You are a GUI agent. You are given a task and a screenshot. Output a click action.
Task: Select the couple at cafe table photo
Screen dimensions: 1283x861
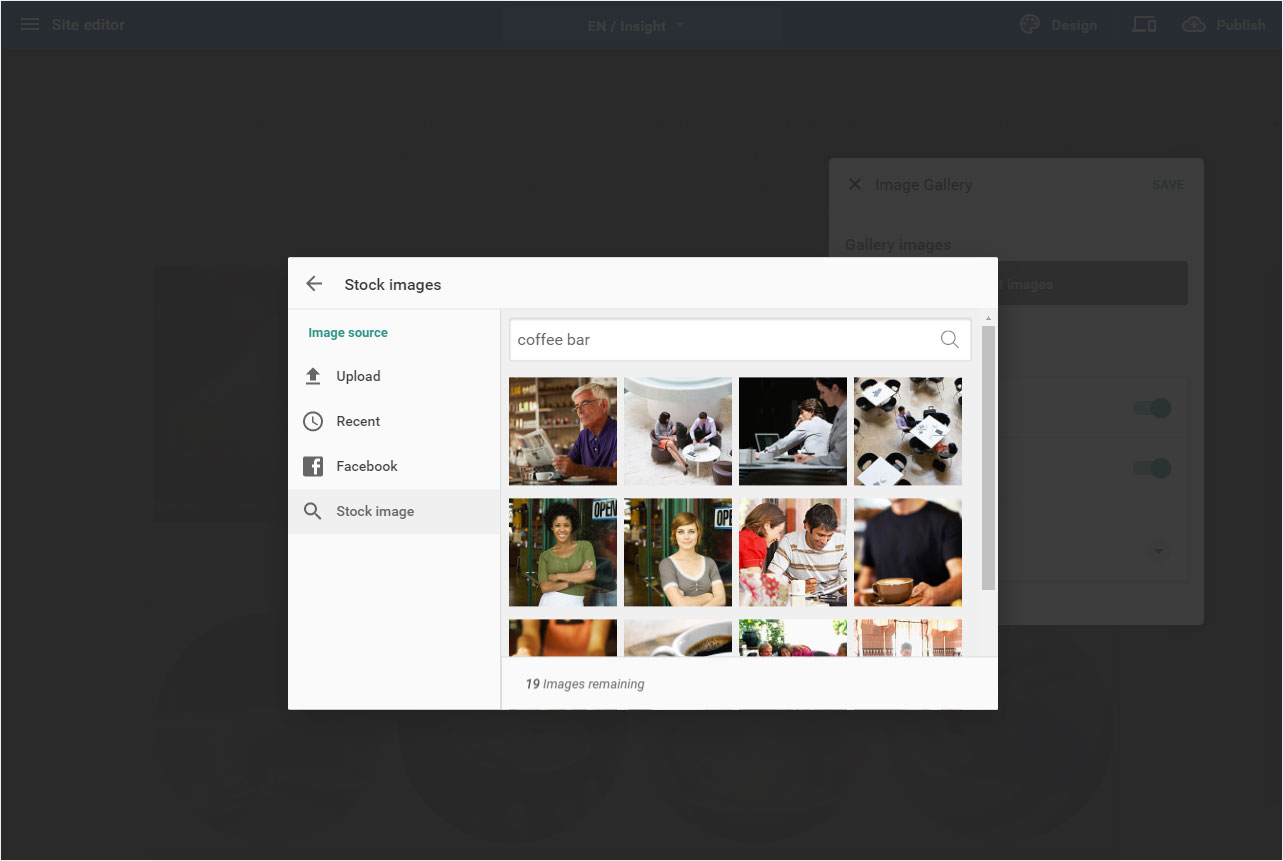793,552
